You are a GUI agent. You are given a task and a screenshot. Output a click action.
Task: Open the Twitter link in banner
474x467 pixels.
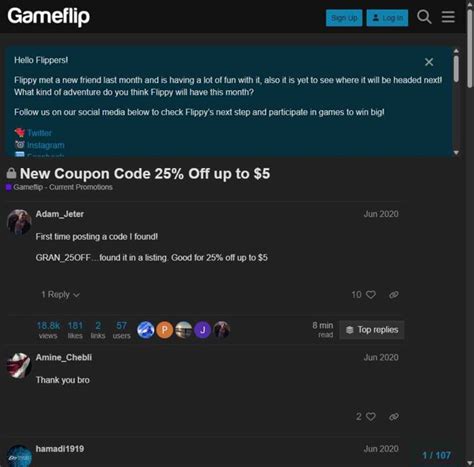click(39, 133)
